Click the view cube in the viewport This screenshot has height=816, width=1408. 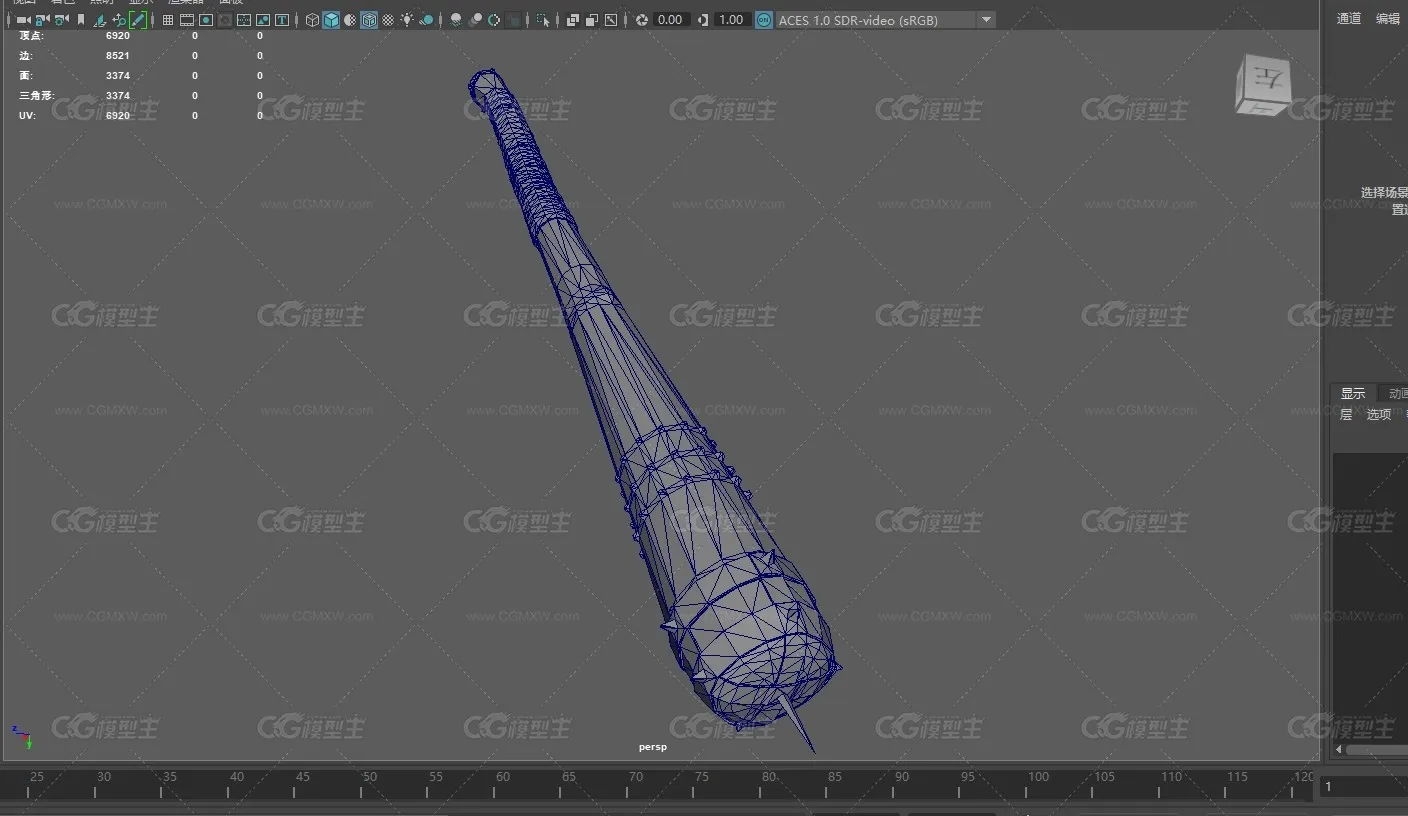coord(1262,87)
